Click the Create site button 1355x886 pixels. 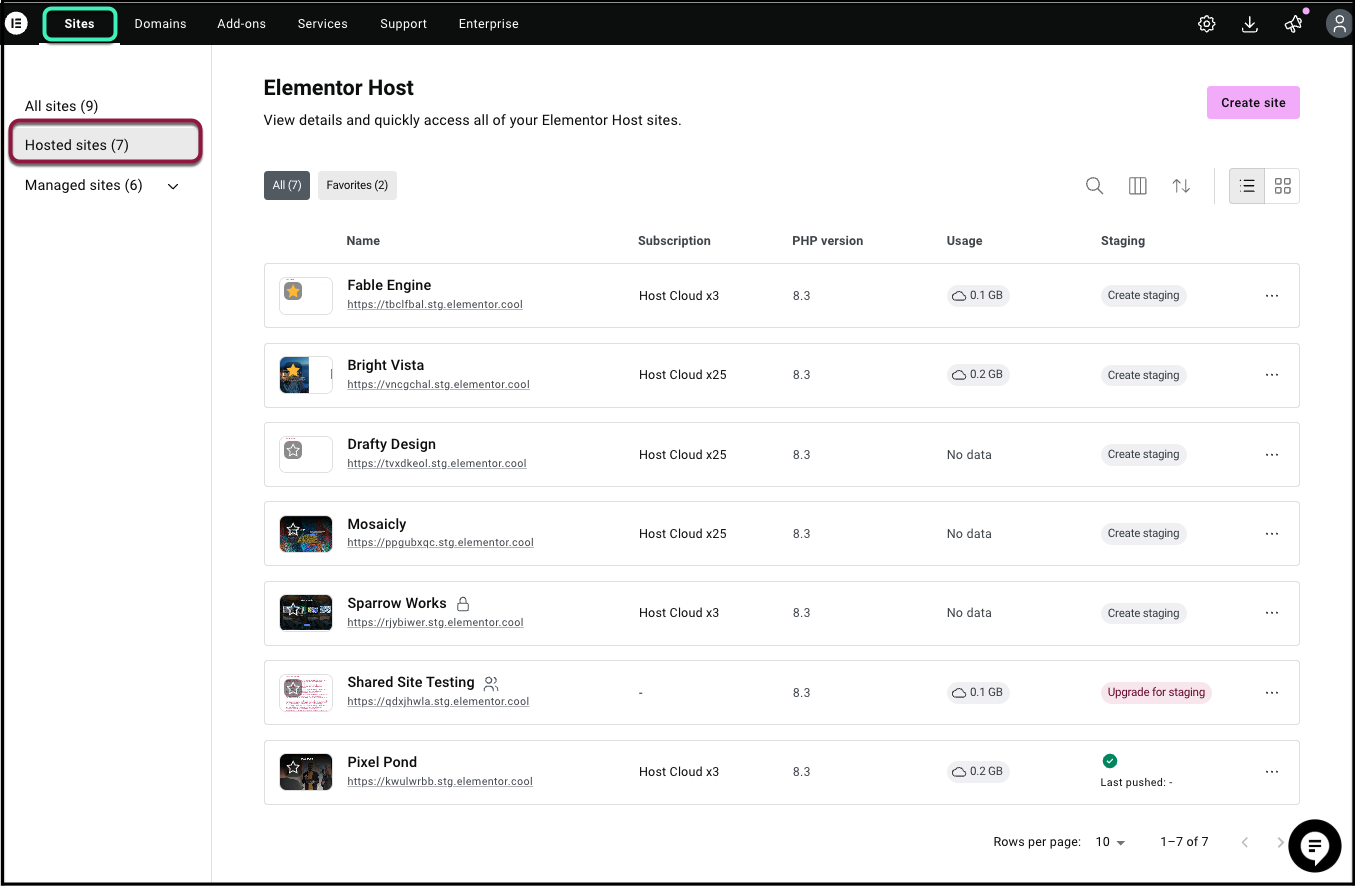[x=1252, y=103]
